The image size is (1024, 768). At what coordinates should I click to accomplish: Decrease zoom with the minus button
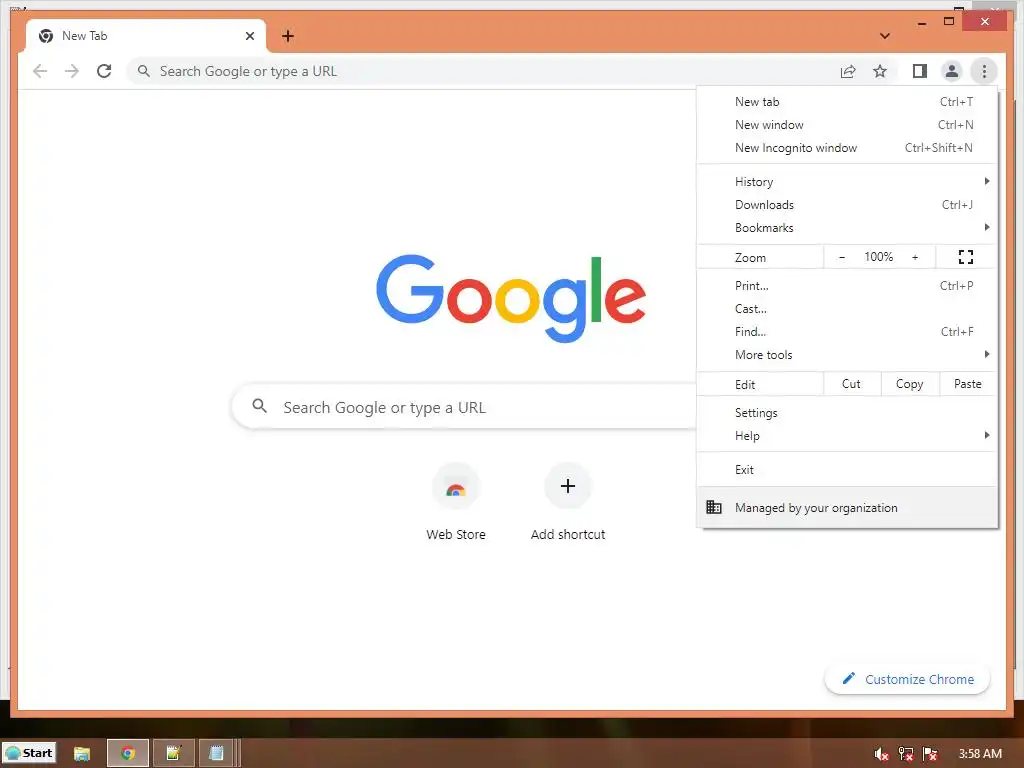pyautogui.click(x=842, y=257)
